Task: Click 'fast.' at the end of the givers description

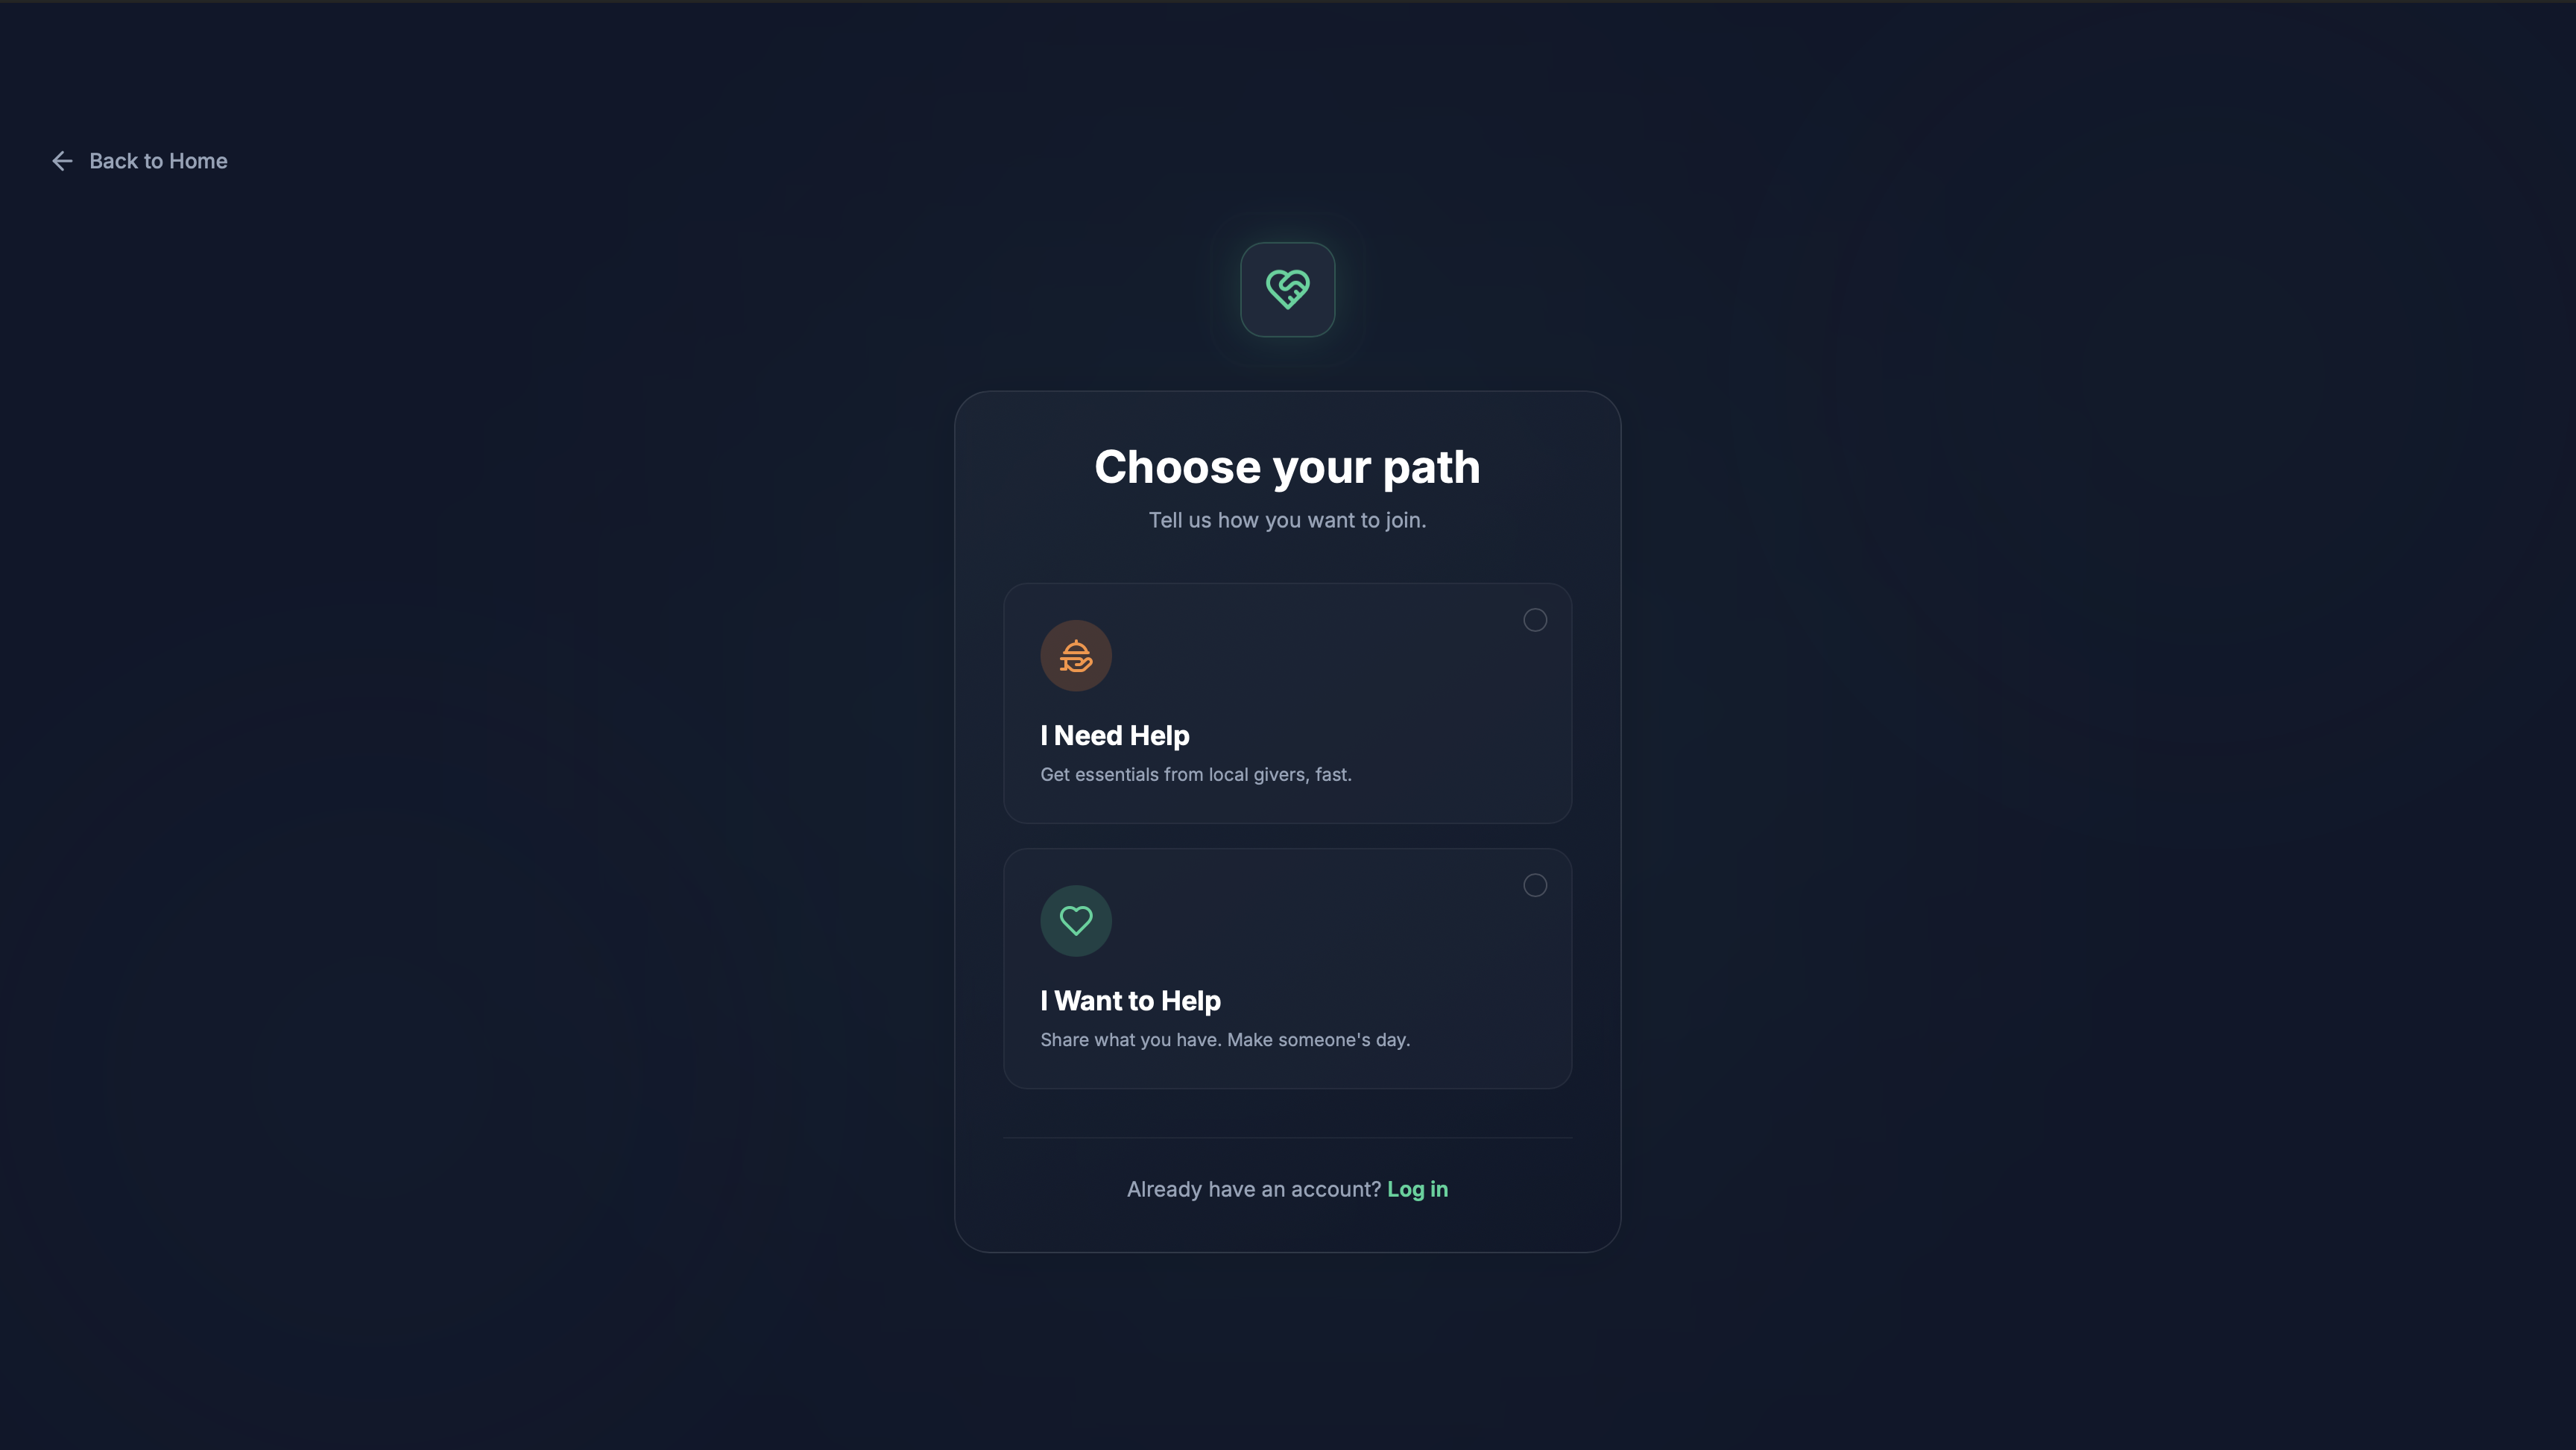Action: click(x=1333, y=775)
